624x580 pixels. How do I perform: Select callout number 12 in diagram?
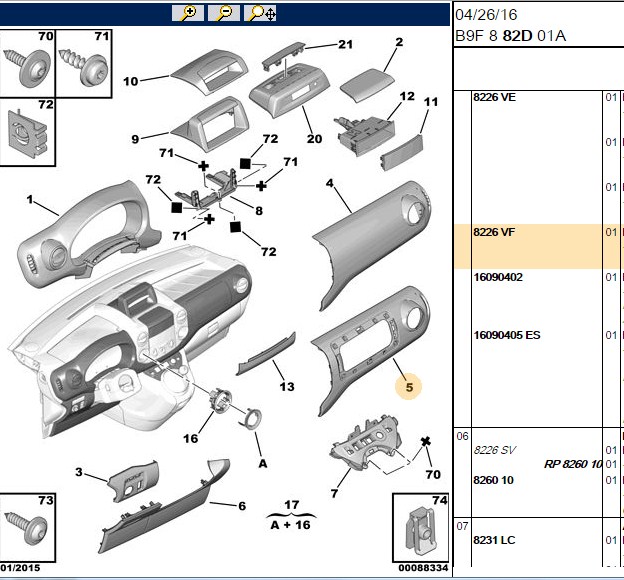click(x=407, y=96)
